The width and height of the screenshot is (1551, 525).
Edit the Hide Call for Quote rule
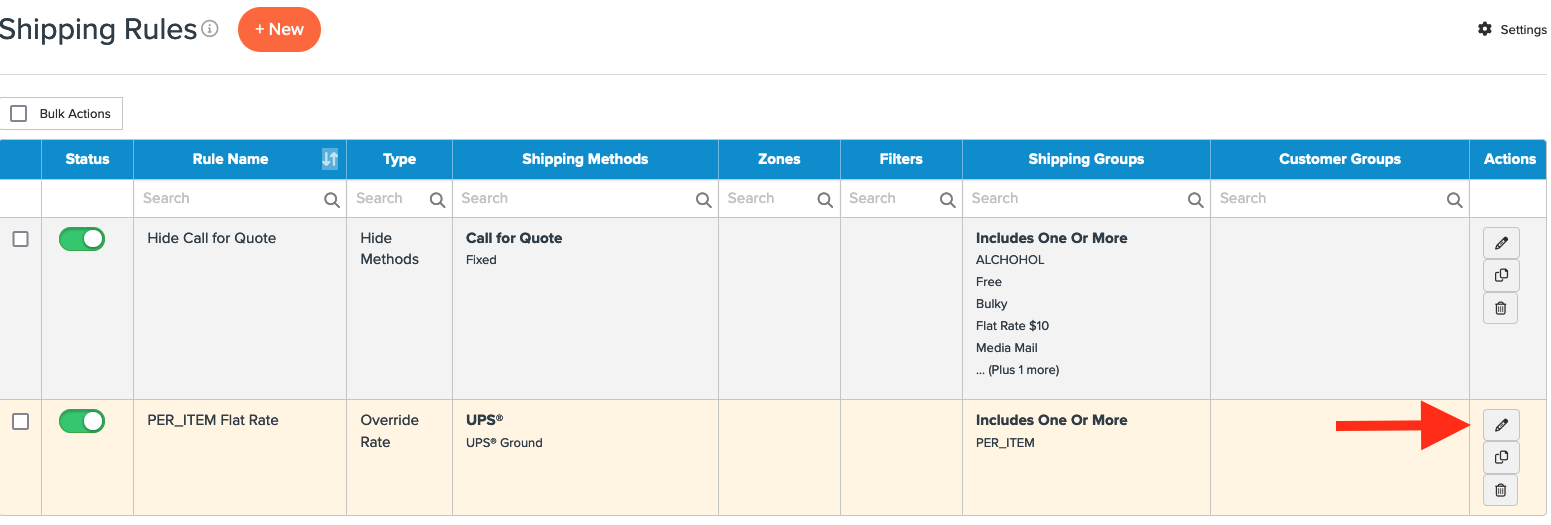pyautogui.click(x=1500, y=243)
